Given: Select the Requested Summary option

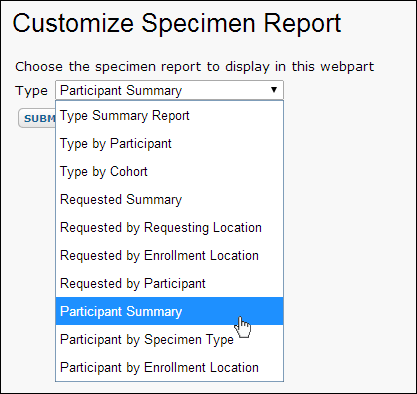Looking at the screenshot, I should 169,200.
